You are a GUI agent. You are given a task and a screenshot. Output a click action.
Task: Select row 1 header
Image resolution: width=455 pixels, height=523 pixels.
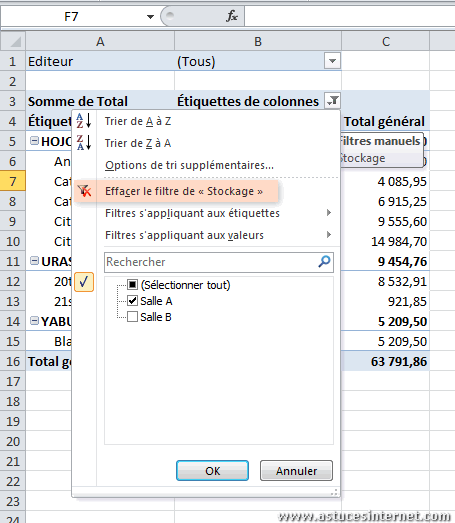(x=13, y=61)
